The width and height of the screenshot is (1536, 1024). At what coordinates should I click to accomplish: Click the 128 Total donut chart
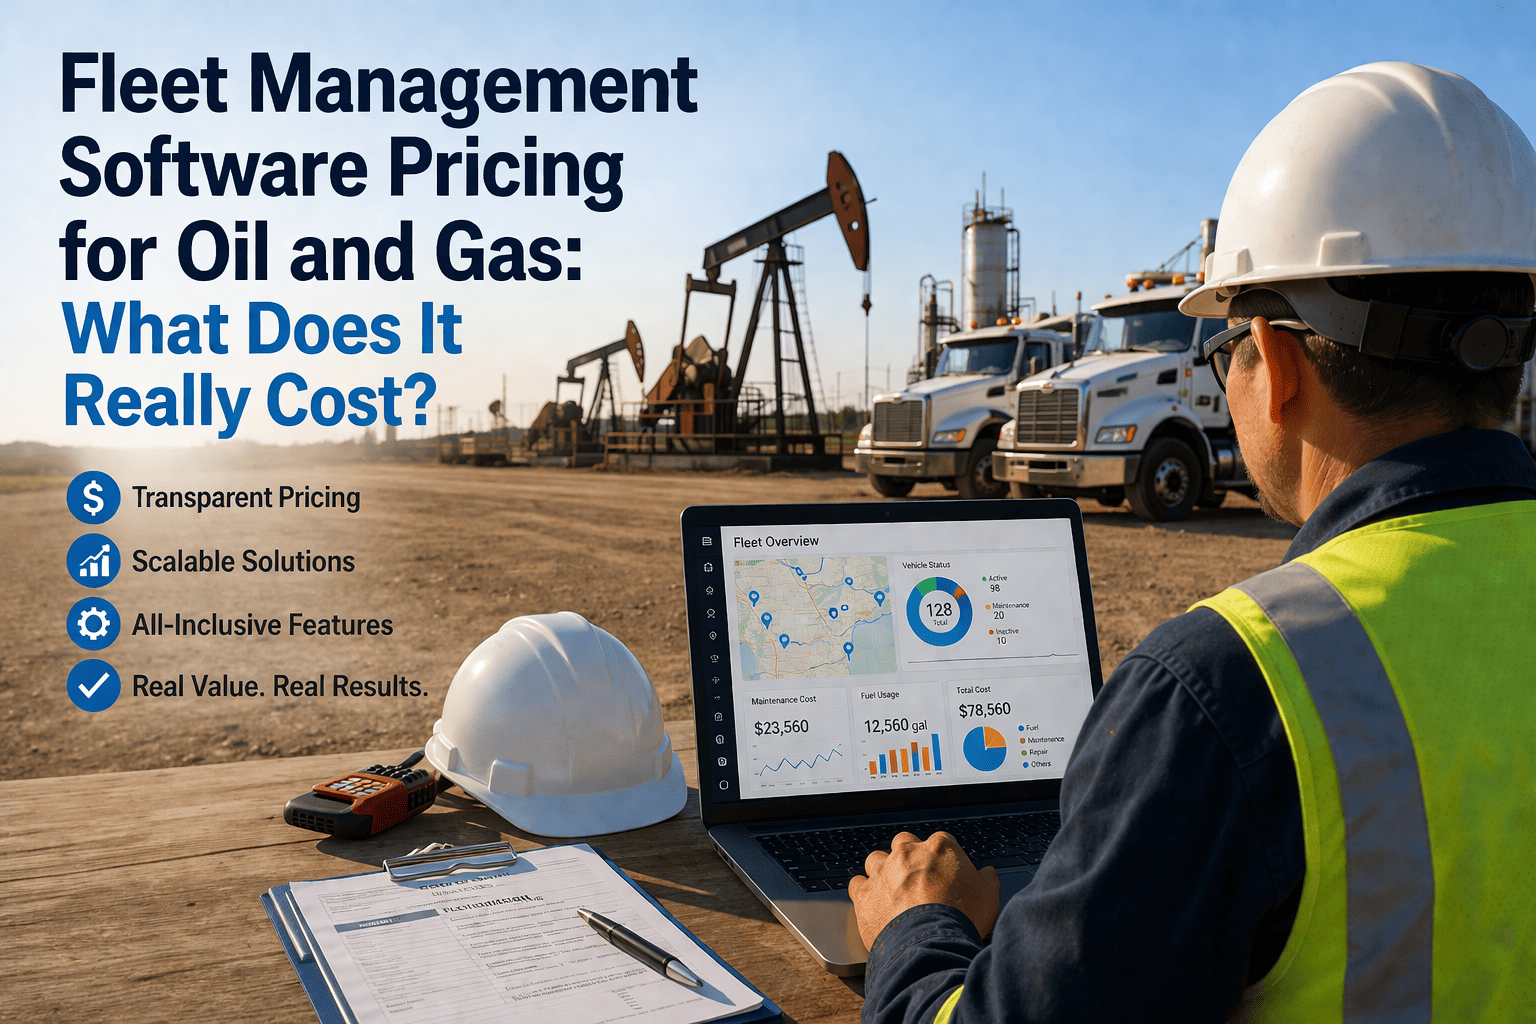tap(939, 611)
